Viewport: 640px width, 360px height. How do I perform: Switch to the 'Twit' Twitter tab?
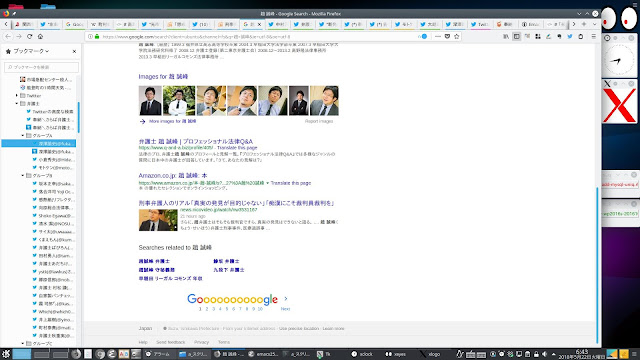click(480, 24)
